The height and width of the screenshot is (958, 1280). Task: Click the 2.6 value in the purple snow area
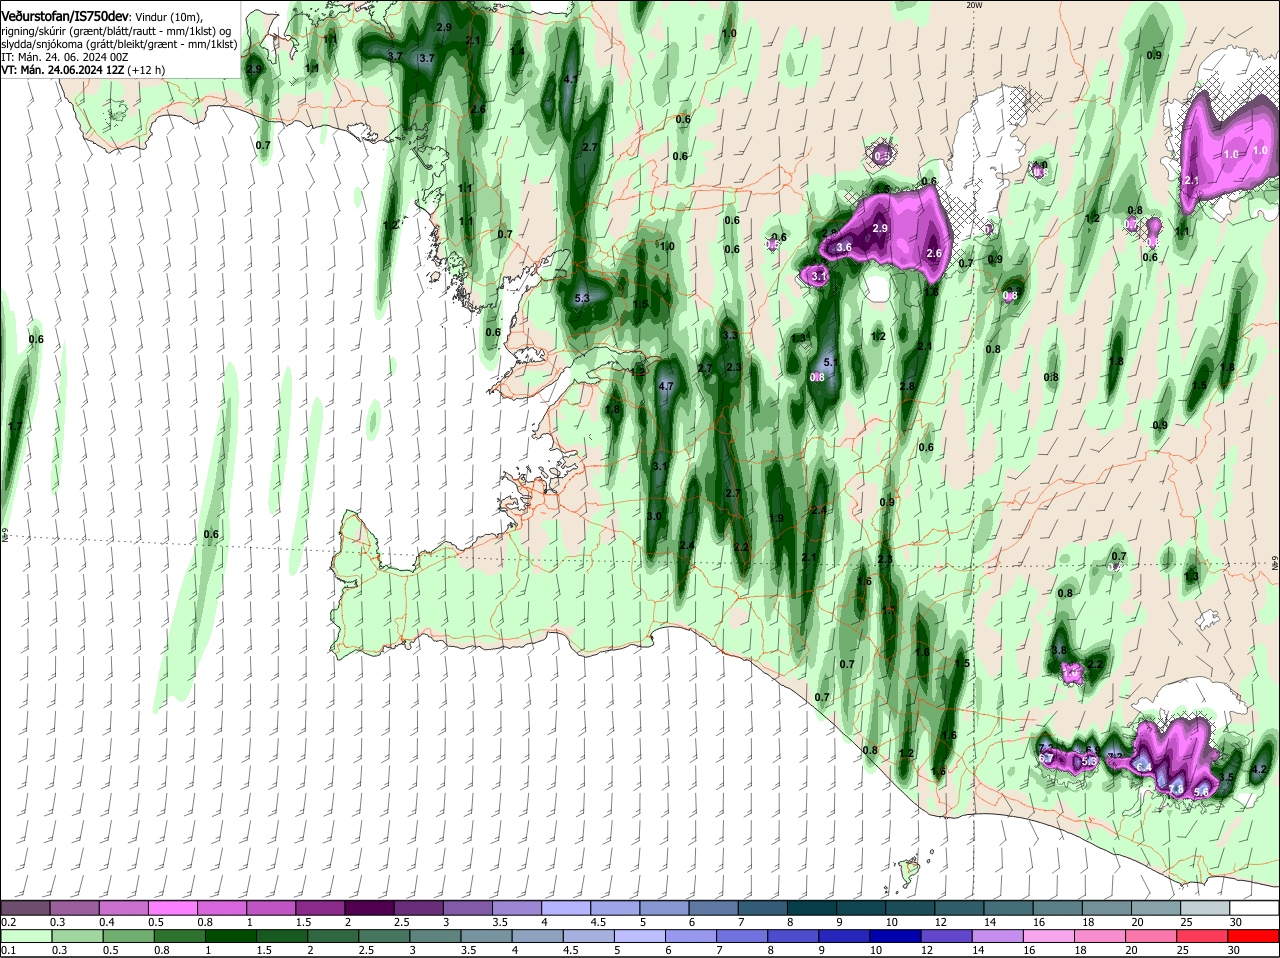934,253
